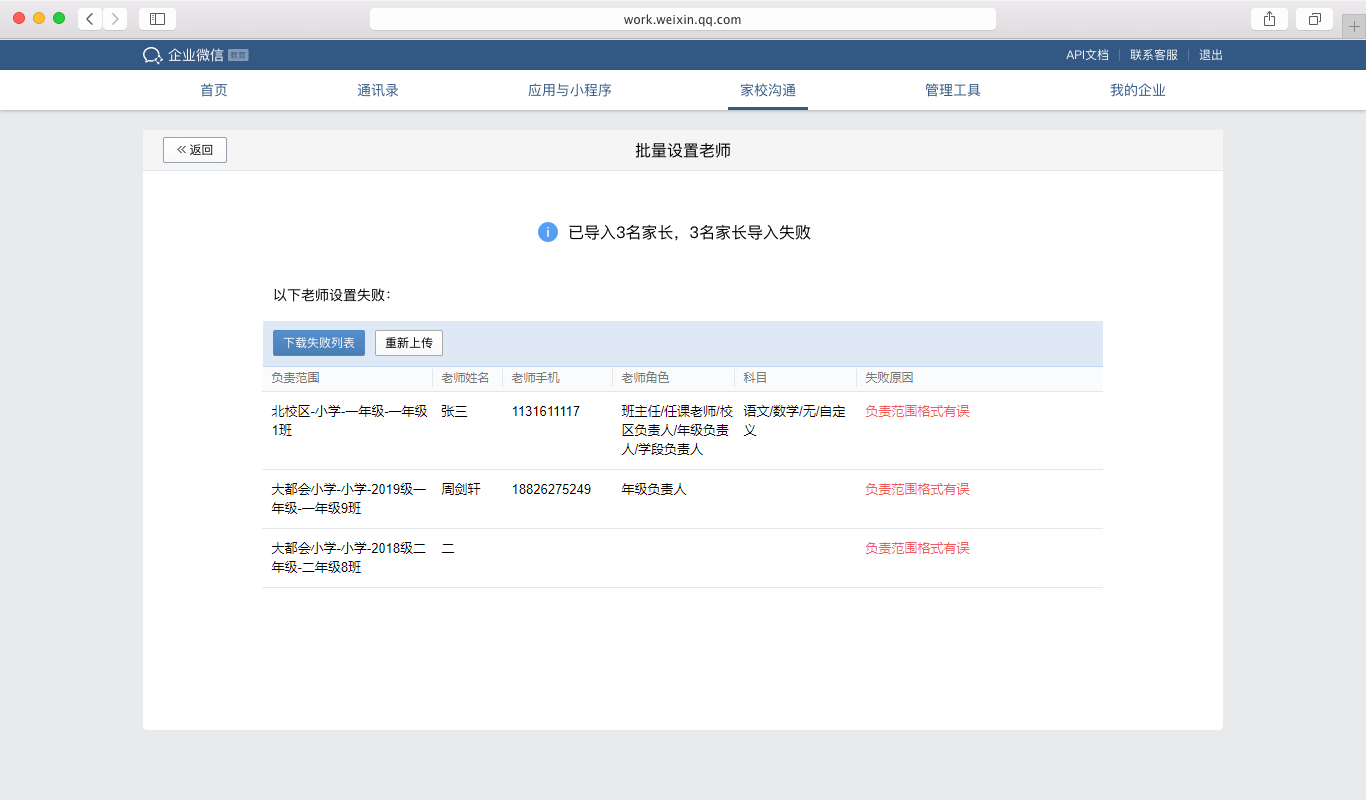Open the 首页 tab
Screen dimensions: 1366x800
point(214,90)
